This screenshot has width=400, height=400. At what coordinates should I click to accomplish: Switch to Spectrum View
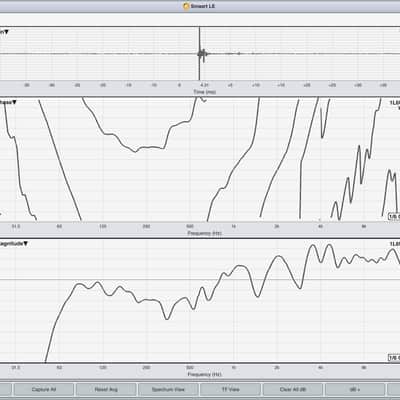tap(168, 389)
